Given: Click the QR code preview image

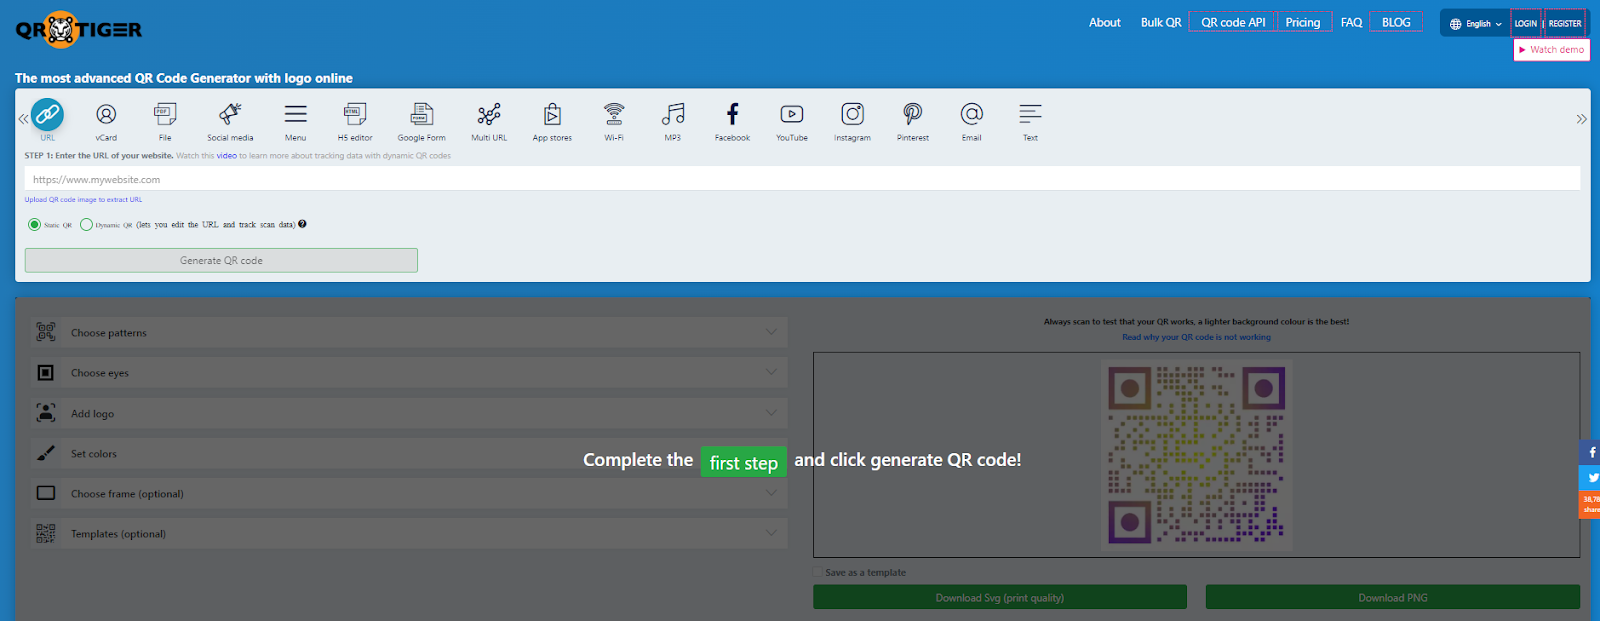Looking at the screenshot, I should tap(1196, 454).
